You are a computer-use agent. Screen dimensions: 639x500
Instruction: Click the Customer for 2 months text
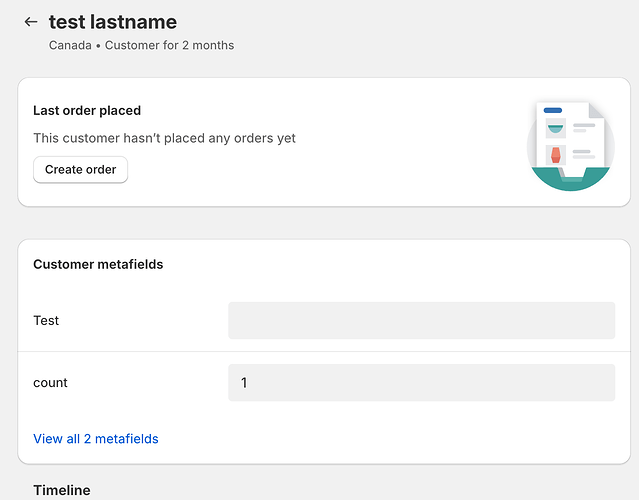click(169, 45)
